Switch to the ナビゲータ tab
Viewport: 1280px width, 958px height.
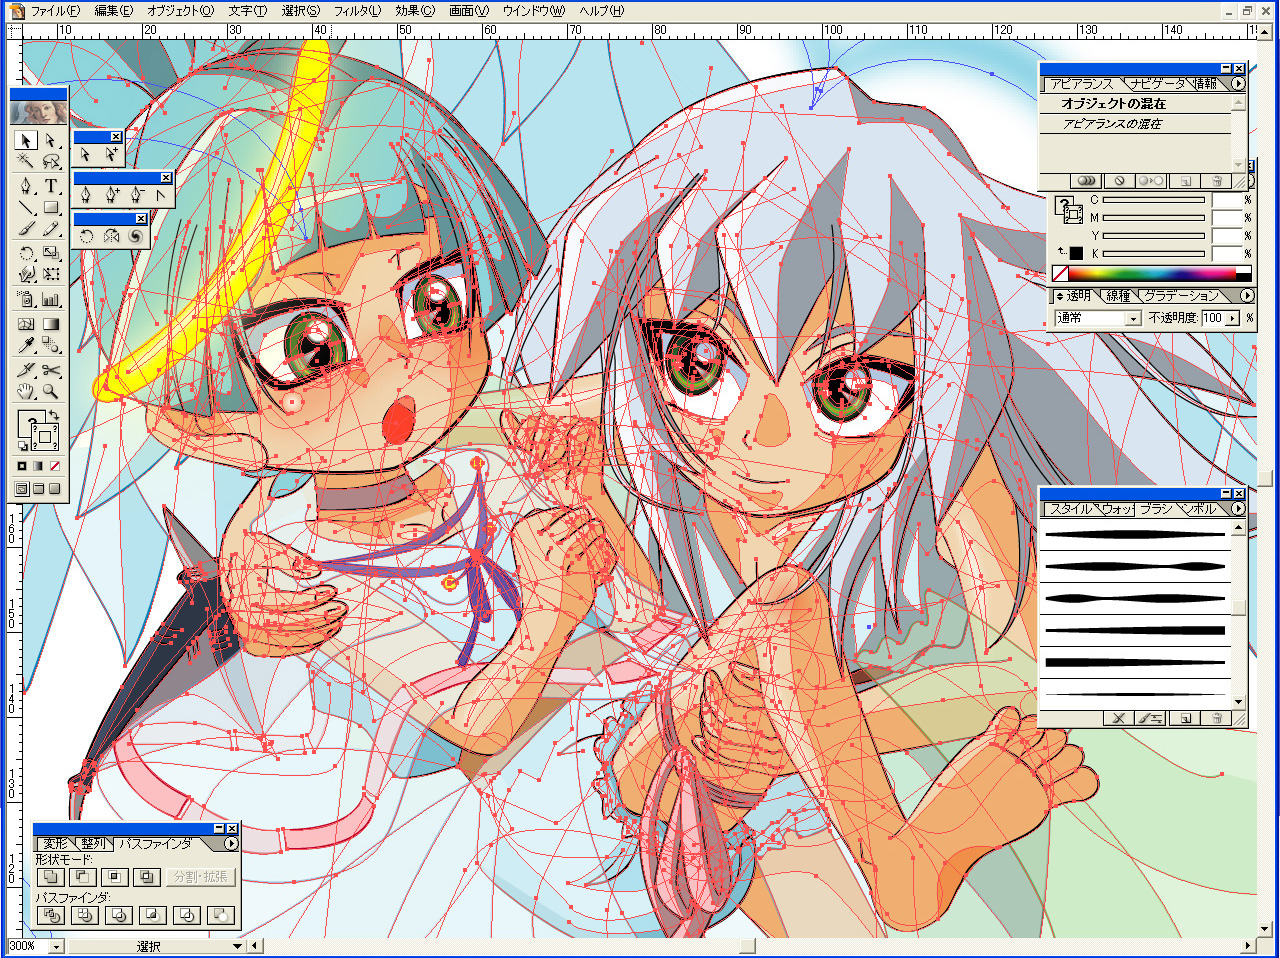point(1158,84)
